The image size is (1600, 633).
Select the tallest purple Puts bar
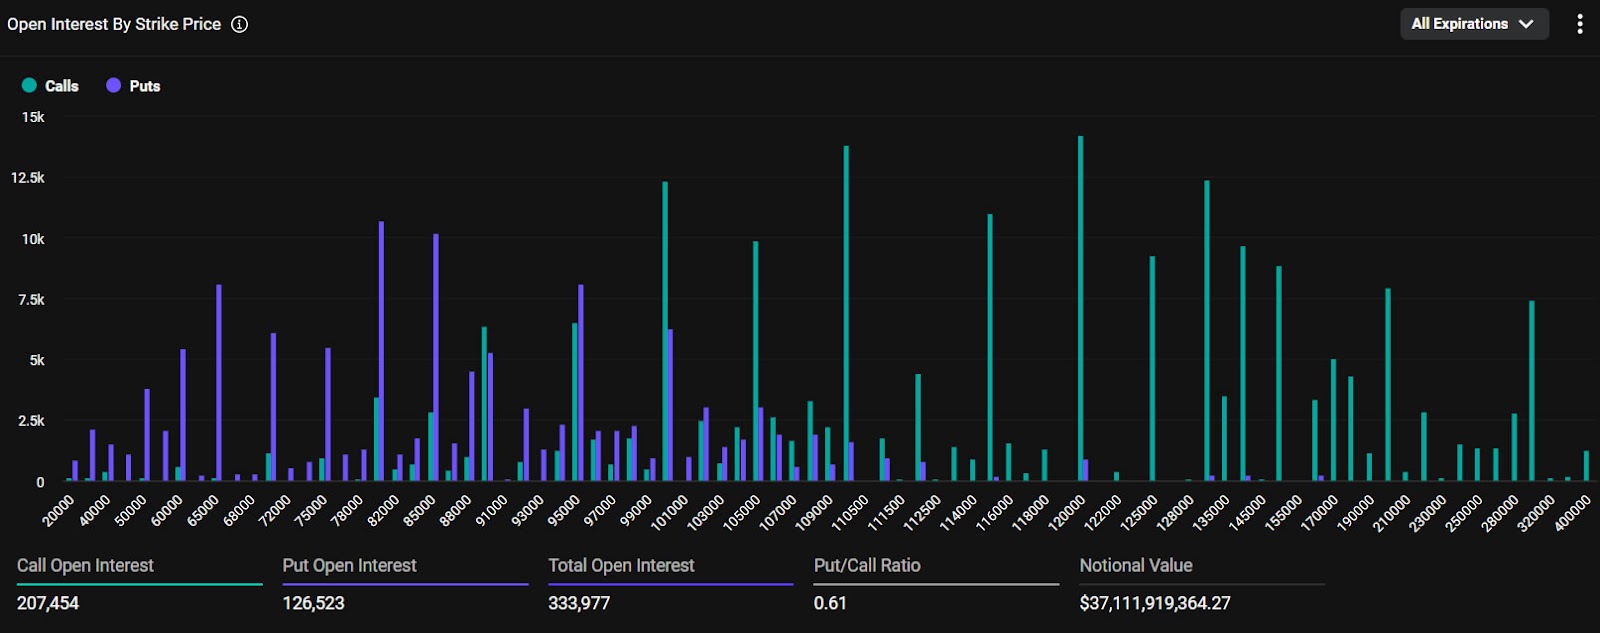[381, 350]
